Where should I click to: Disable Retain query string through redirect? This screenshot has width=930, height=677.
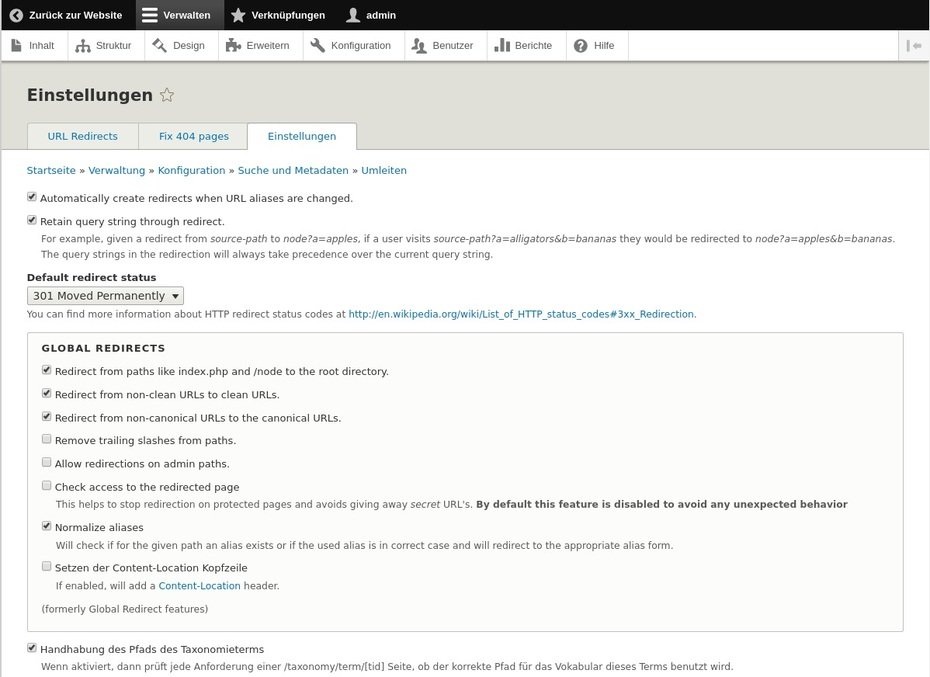[x=32, y=221]
